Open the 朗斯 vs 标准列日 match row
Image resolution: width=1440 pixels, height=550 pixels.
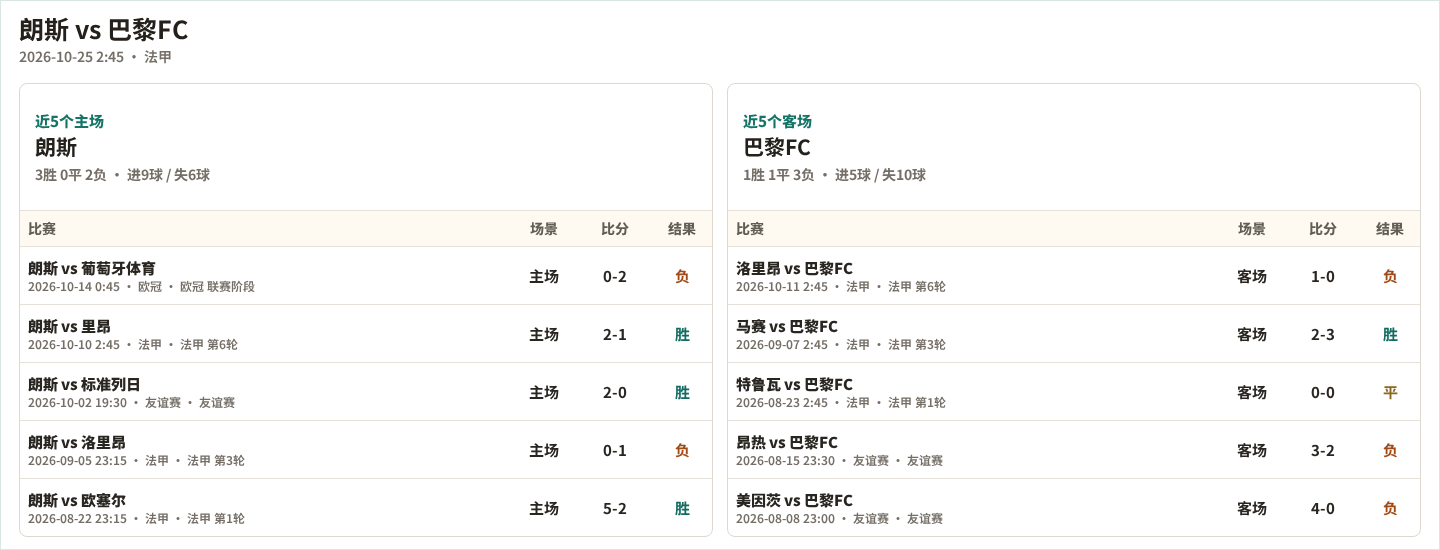[366, 392]
